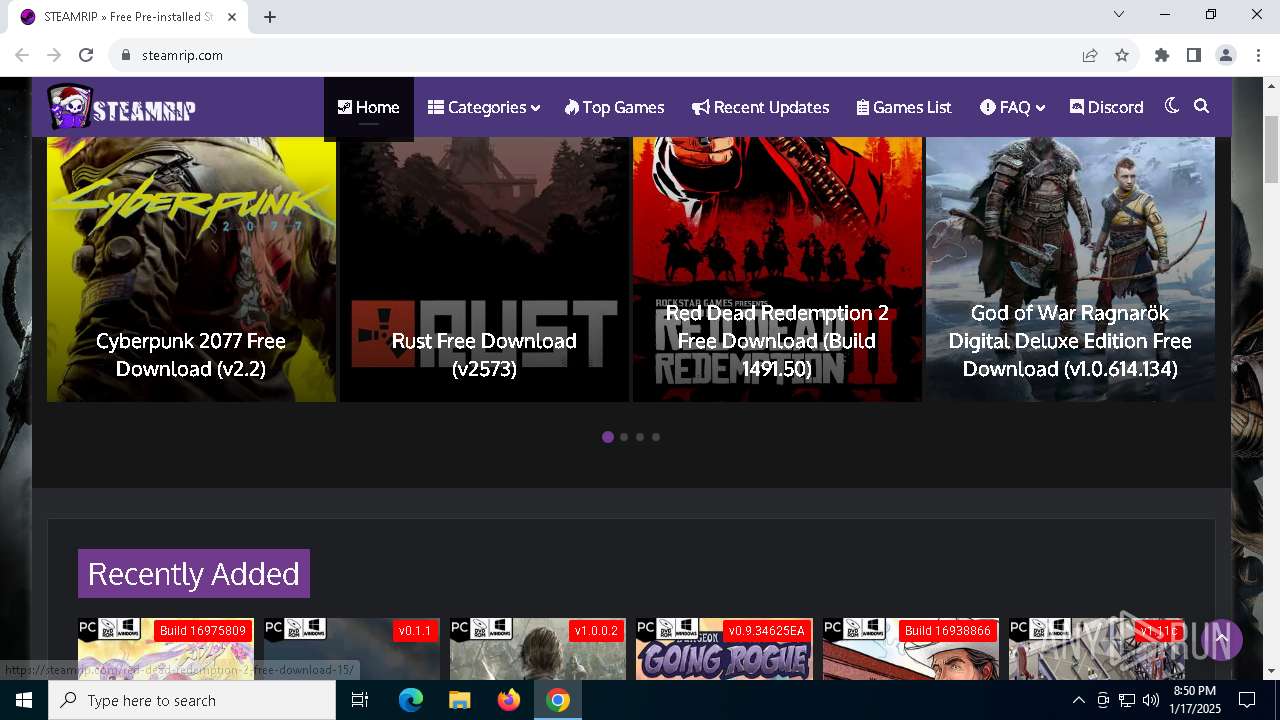Open File Explorer from taskbar
This screenshot has height=720, width=1280.
click(x=460, y=700)
